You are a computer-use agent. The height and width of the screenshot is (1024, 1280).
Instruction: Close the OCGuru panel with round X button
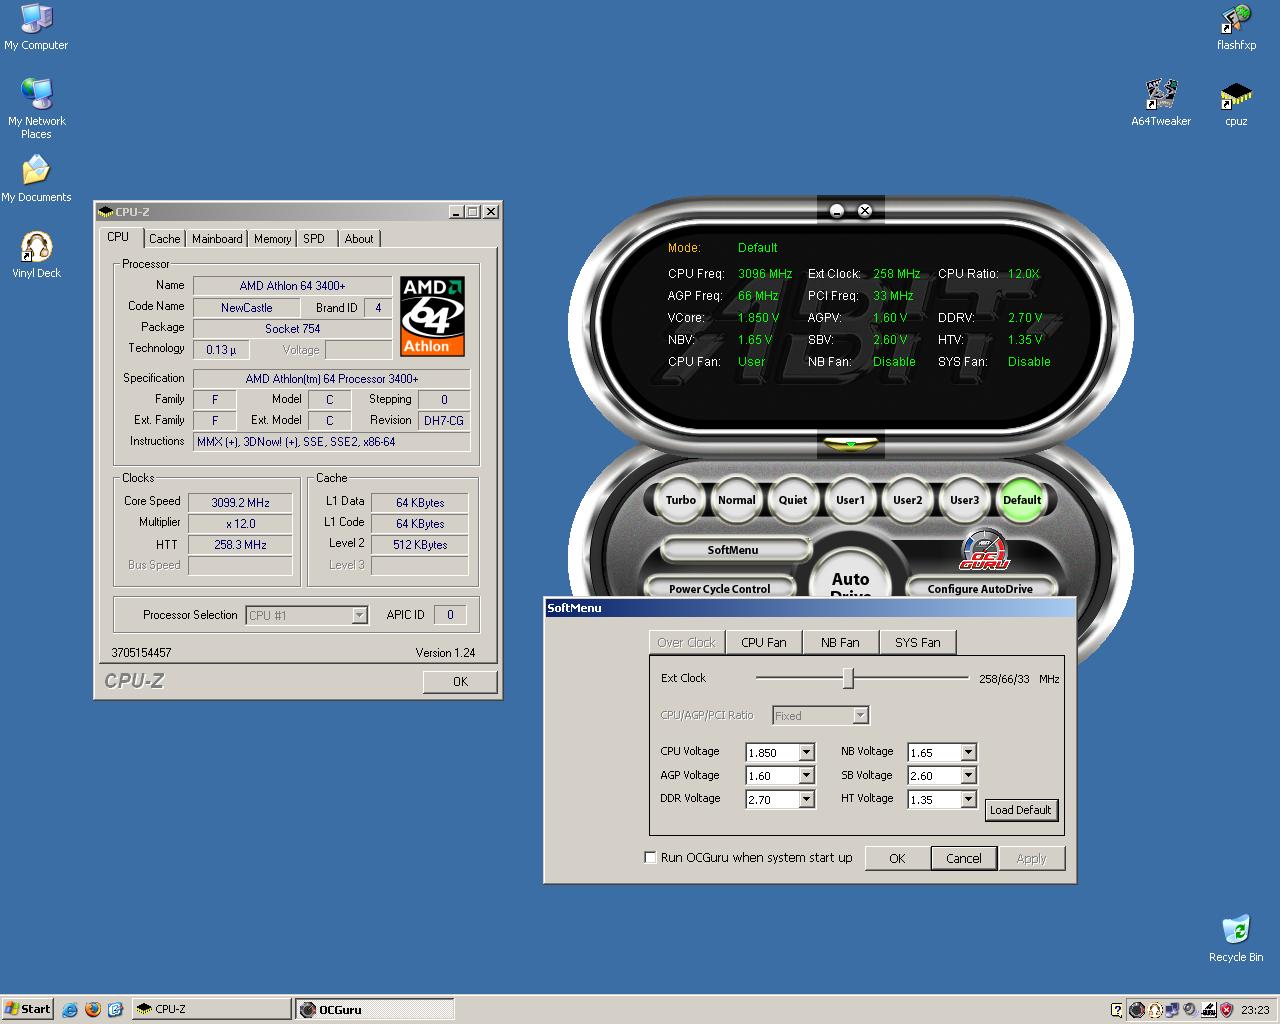[865, 211]
